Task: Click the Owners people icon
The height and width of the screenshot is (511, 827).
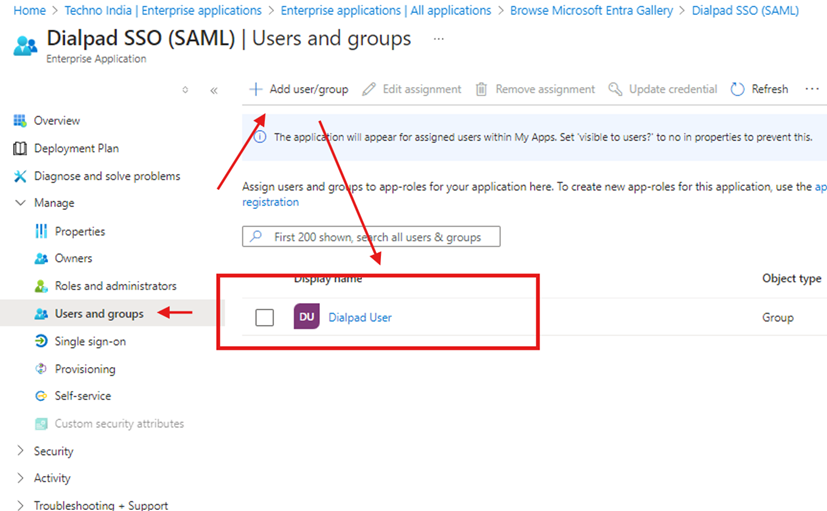Action: click(x=41, y=258)
